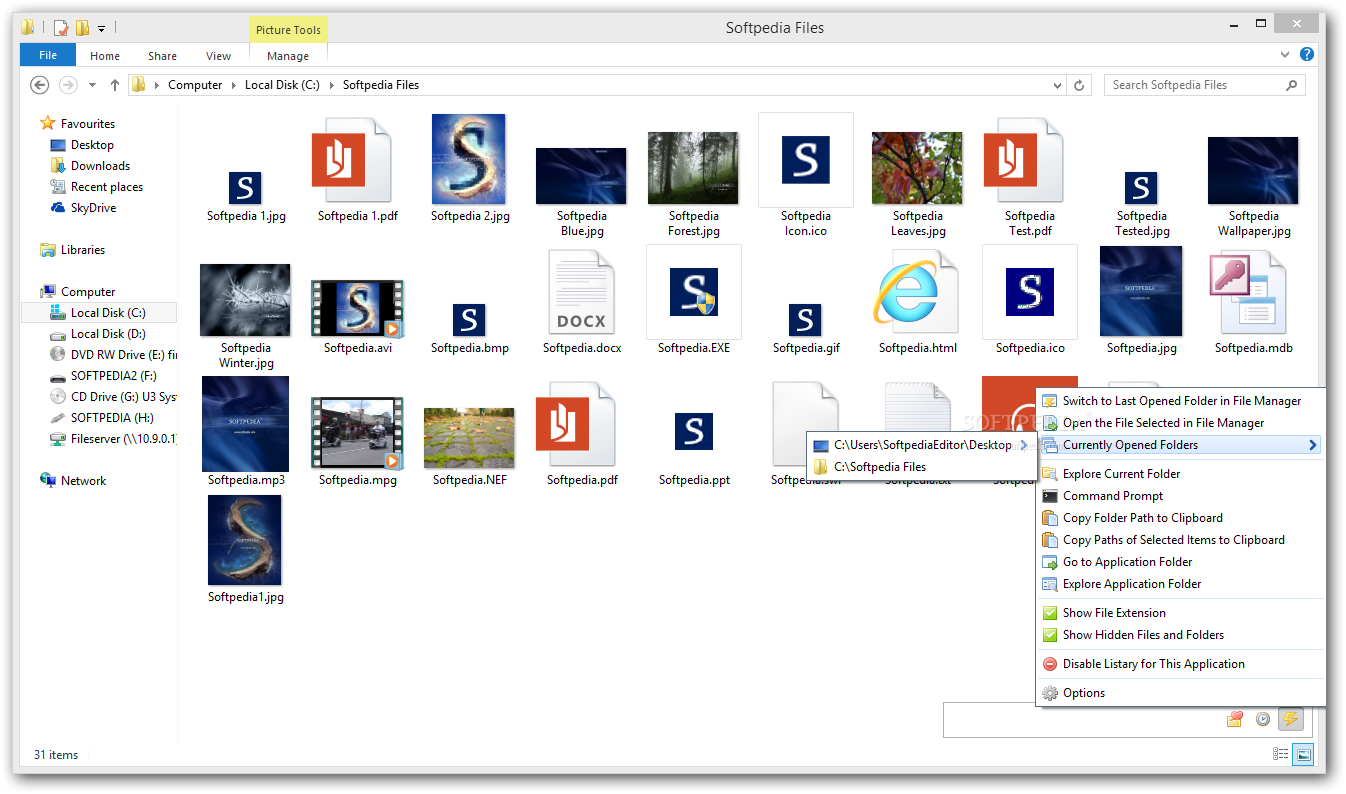Open address bar history dropdown
Image resolution: width=1346 pixels, height=794 pixels.
pos(1058,85)
